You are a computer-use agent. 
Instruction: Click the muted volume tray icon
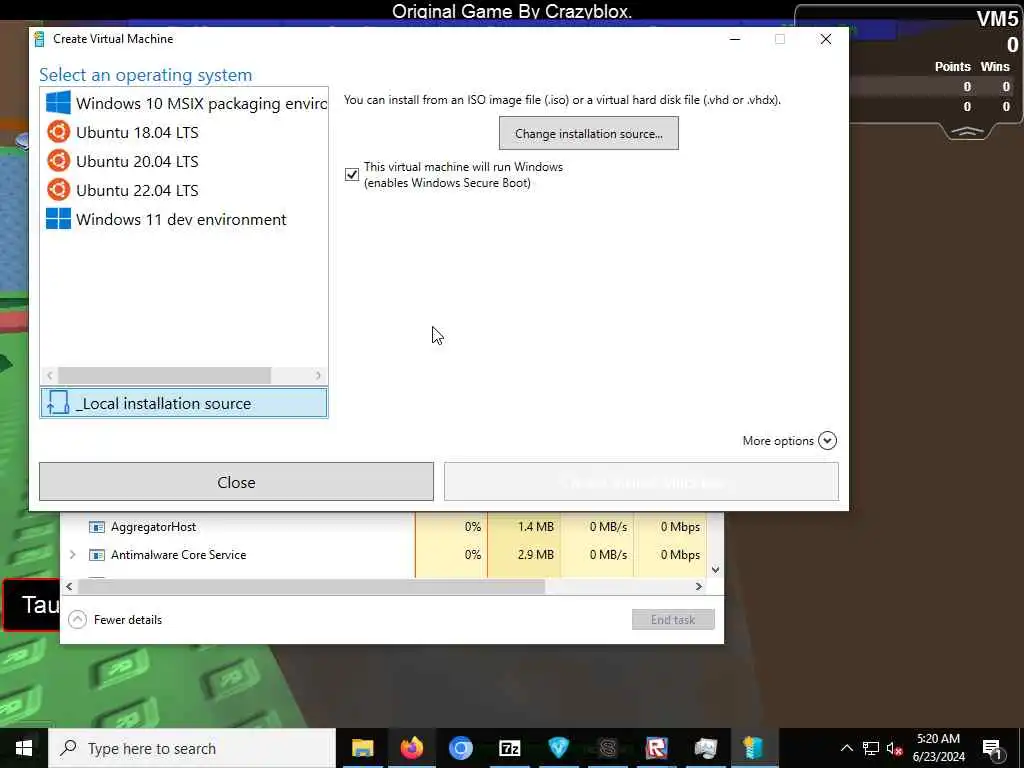(x=894, y=748)
